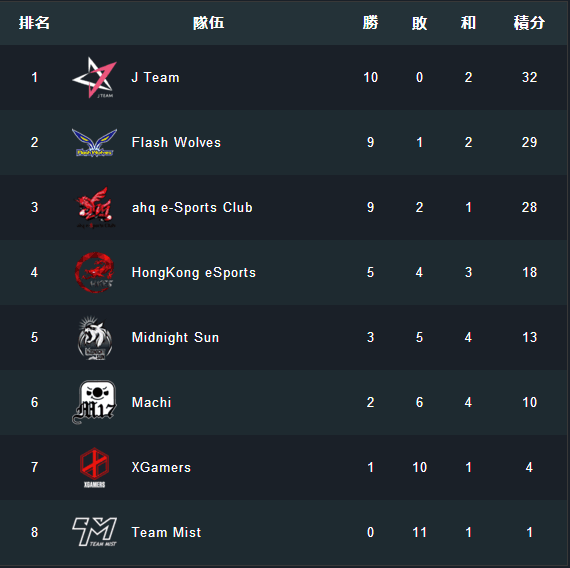Select ahq e-Sports Club team name
The height and width of the screenshot is (568, 570).
[x=192, y=208]
